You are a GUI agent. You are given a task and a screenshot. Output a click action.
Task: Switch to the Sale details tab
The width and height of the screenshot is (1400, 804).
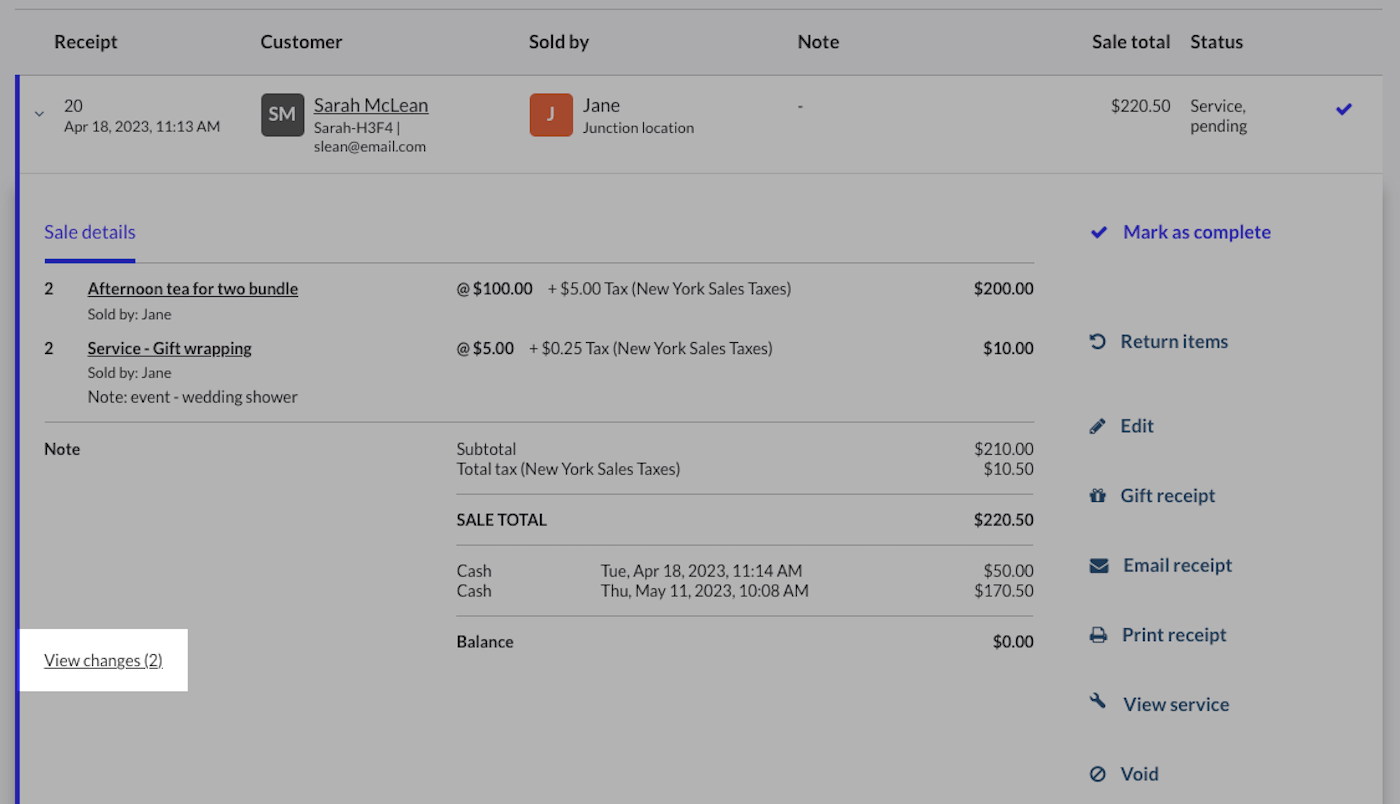click(90, 232)
